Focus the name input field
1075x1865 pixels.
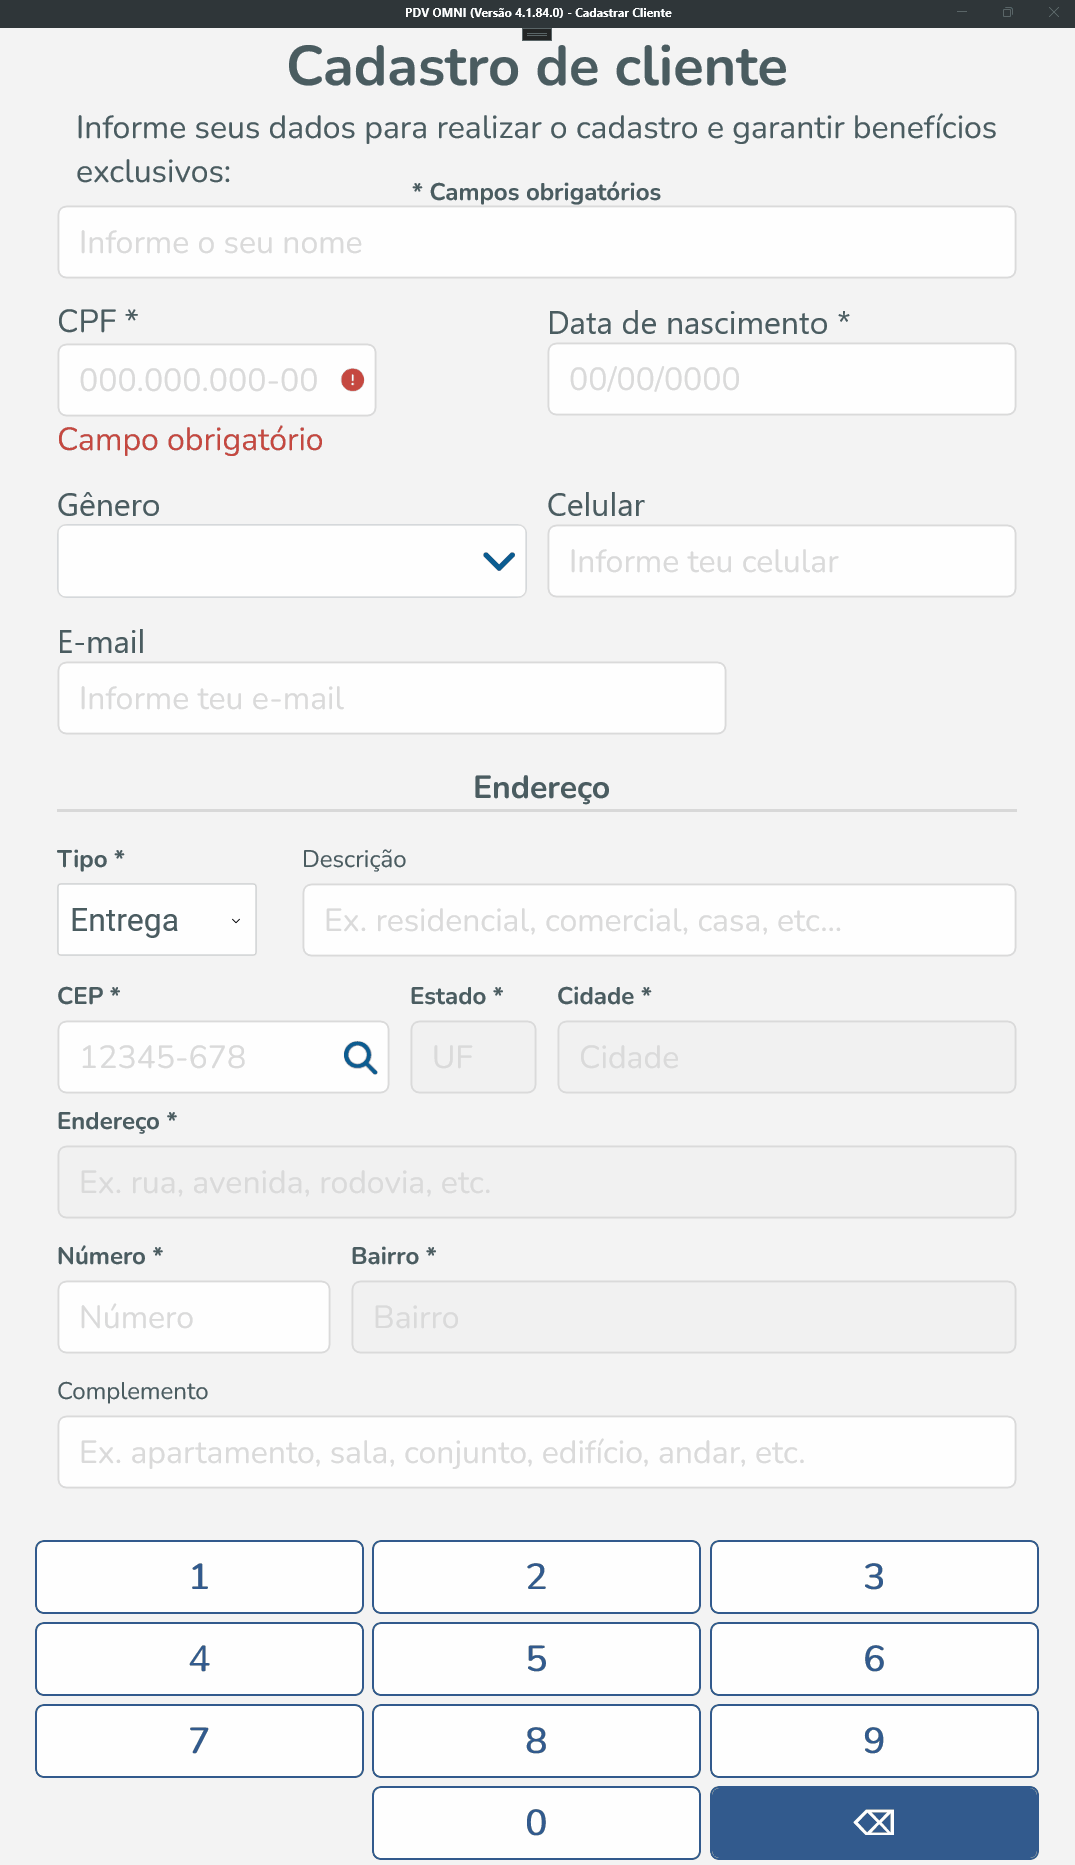537,243
